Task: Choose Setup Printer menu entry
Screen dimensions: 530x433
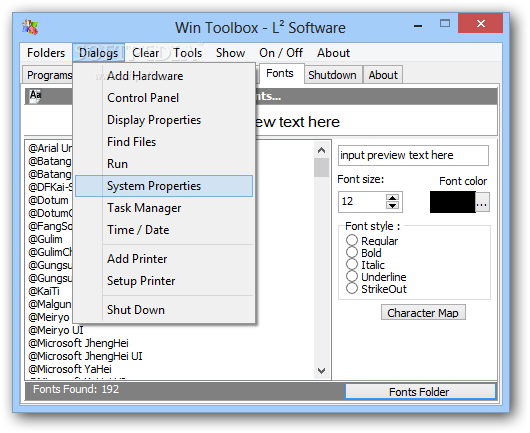Action: point(164,281)
